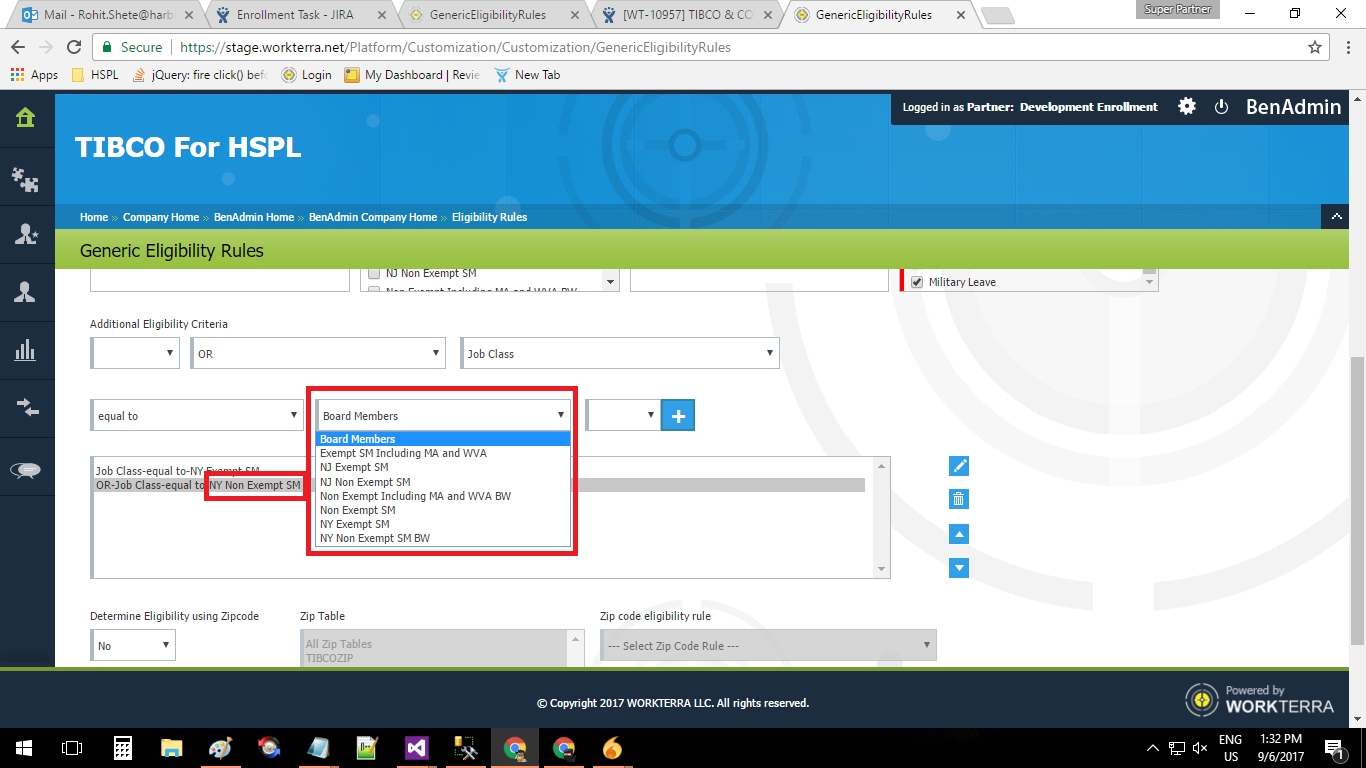Open the Select Zip Code Rule dropdown

coord(769,645)
